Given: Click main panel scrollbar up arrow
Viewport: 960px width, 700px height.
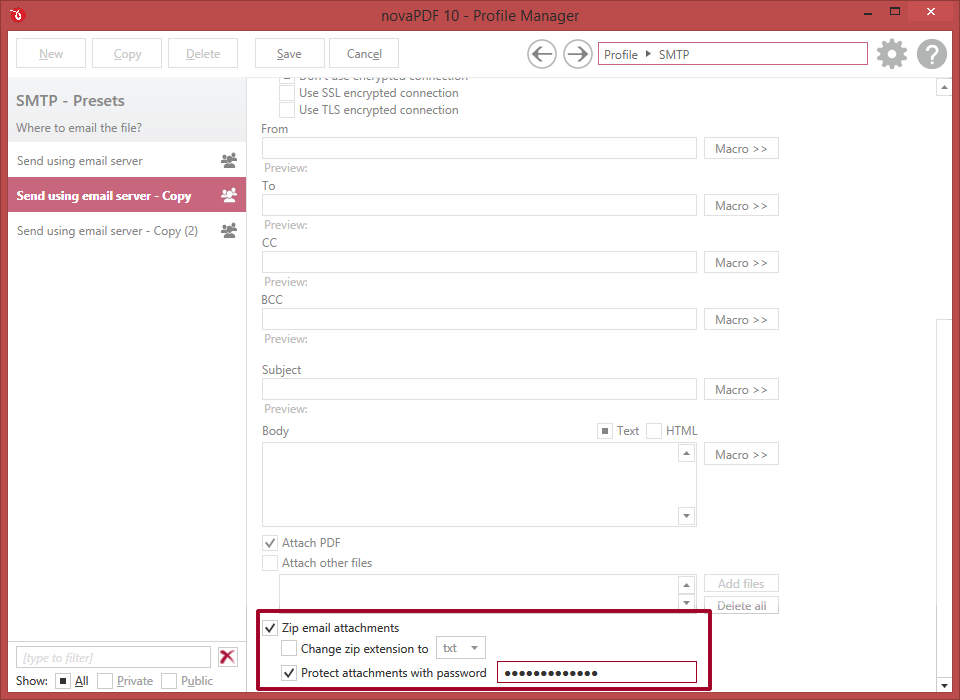Looking at the screenshot, I should point(943,88).
